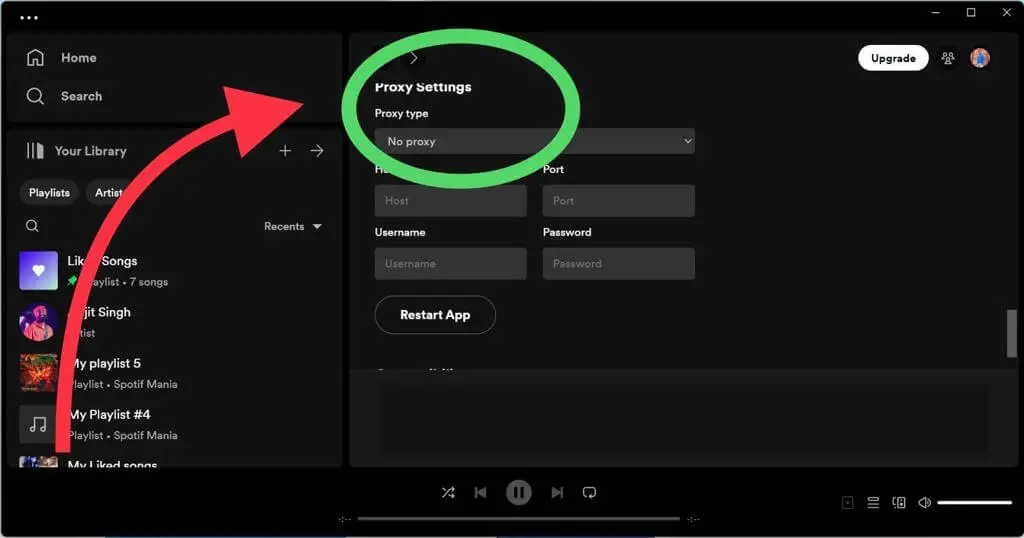Viewport: 1024px width, 538px height.
Task: Open My playlist 5 cover thumbnail
Action: 39,373
